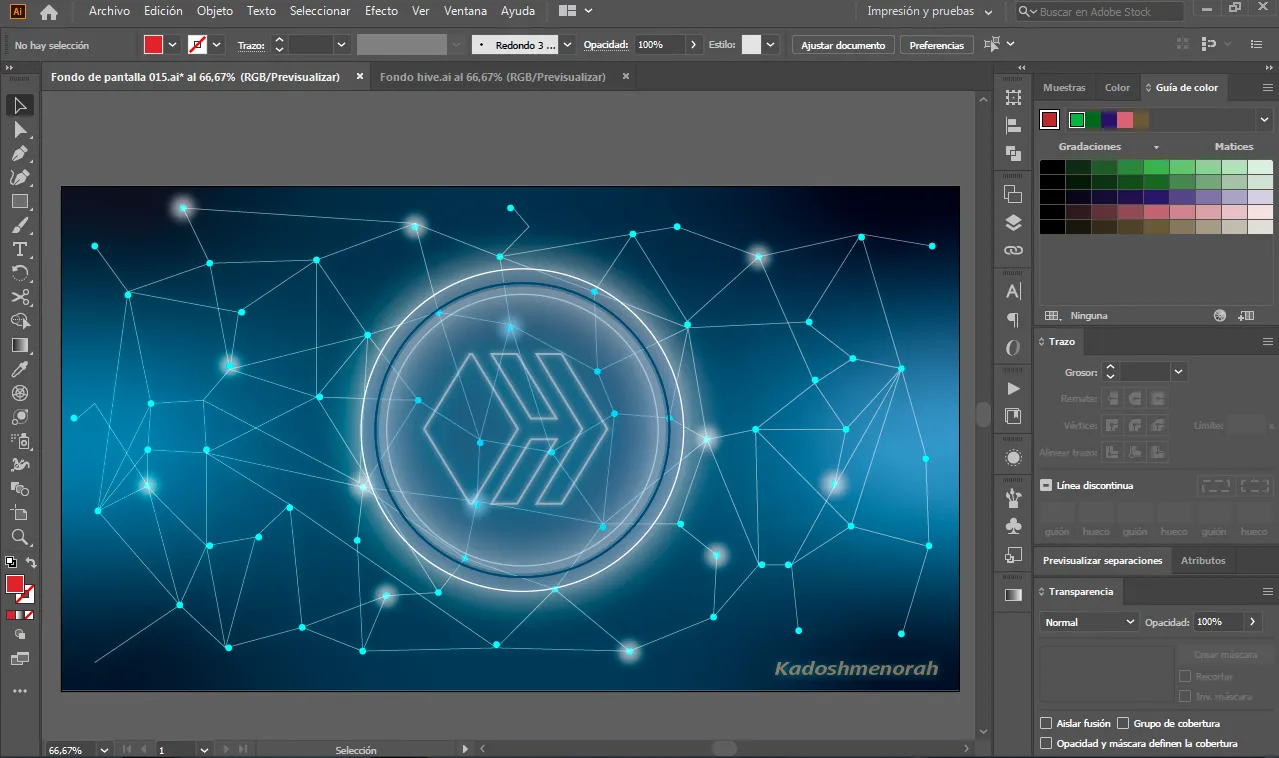Switch to Fondo hive.ai document tab

[492, 77]
